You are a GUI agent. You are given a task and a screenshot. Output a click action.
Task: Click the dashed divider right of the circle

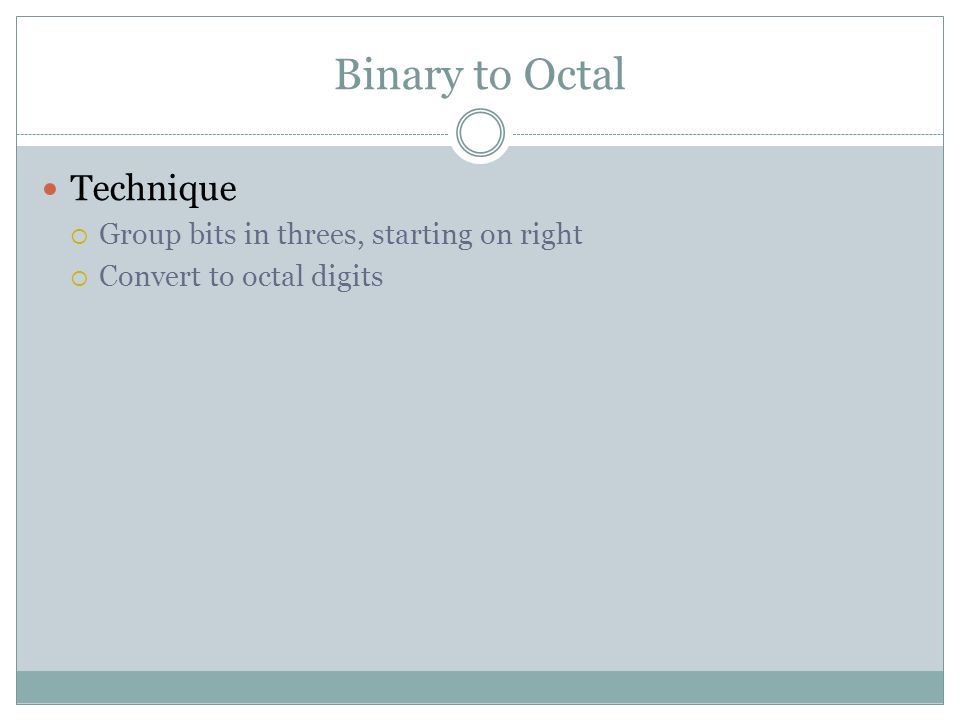(728, 134)
